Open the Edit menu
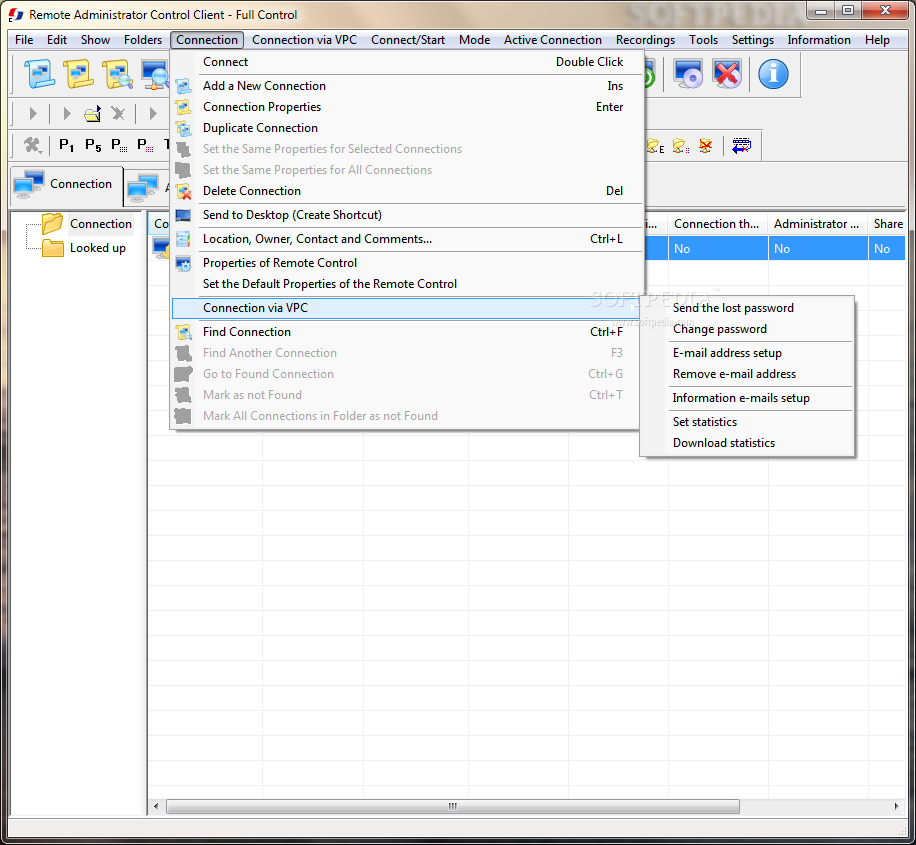 coord(57,40)
